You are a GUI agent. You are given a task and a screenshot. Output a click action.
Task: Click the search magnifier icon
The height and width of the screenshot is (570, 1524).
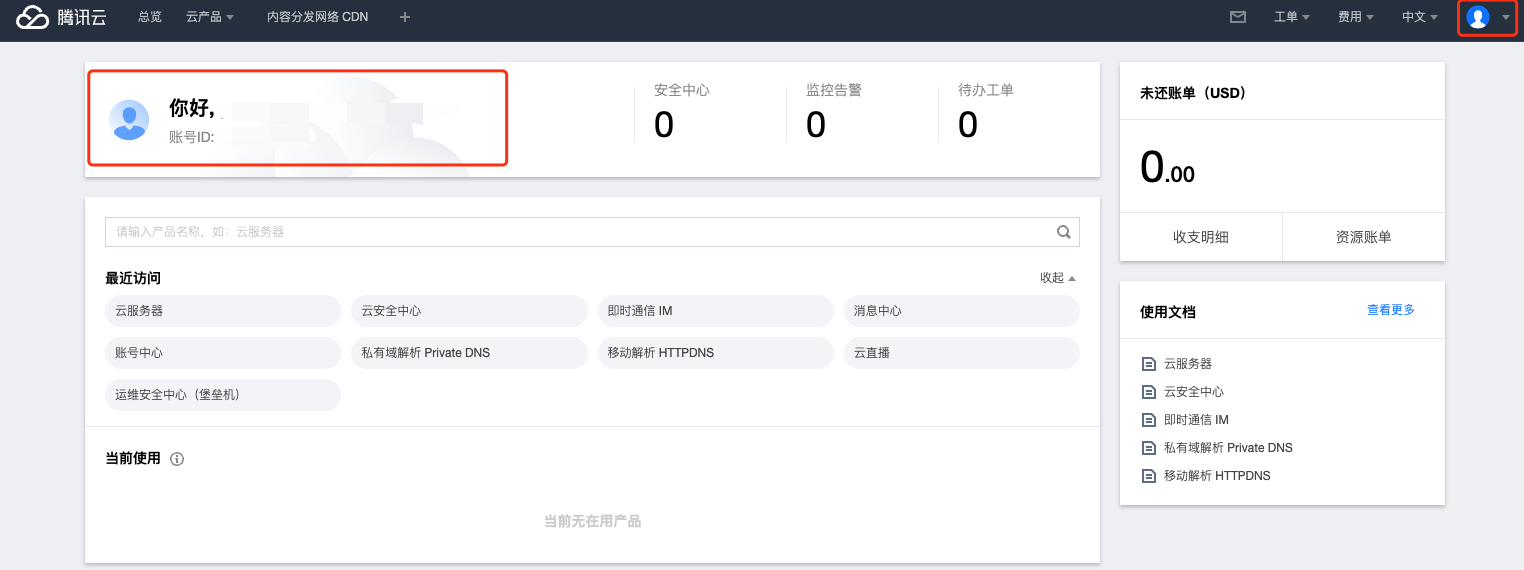coord(1064,232)
